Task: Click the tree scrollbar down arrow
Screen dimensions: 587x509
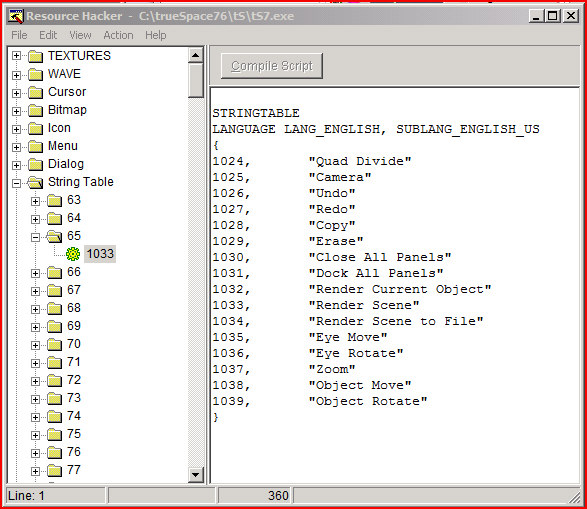Action: point(195,475)
